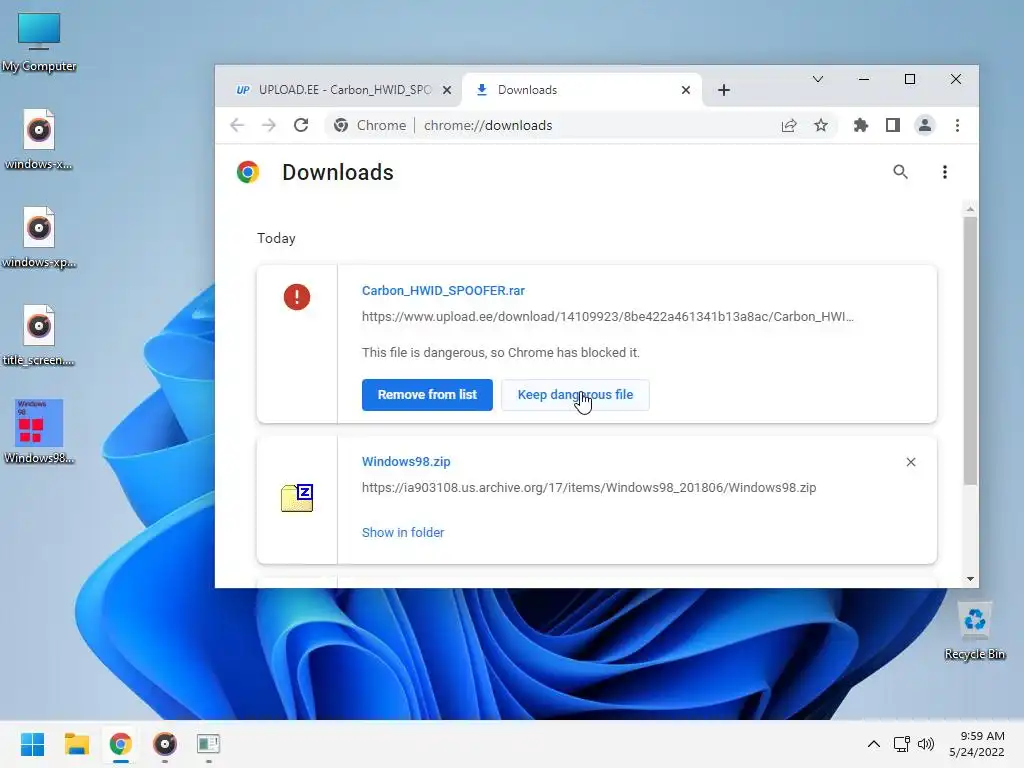Select the Recycle Bin on desktop
The height and width of the screenshot is (768, 1024).
[x=974, y=632]
